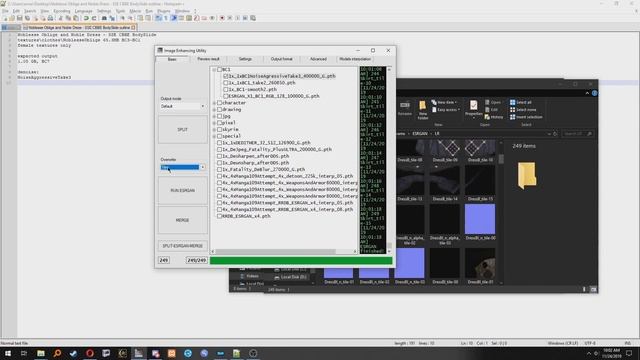The image size is (640, 360).
Task: Click the Explorer search box
Action: (577, 134)
